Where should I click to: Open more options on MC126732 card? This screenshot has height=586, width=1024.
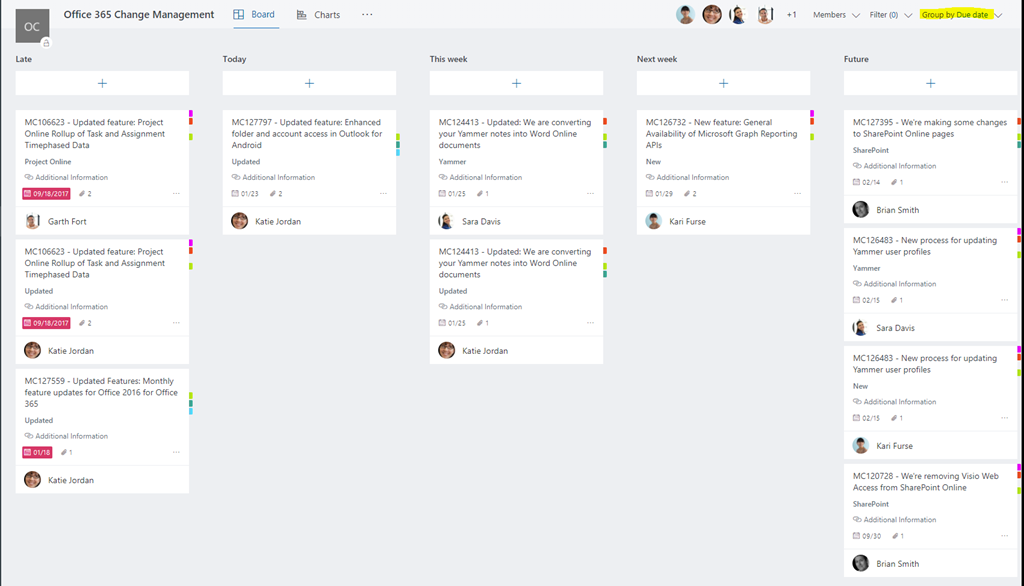797,194
